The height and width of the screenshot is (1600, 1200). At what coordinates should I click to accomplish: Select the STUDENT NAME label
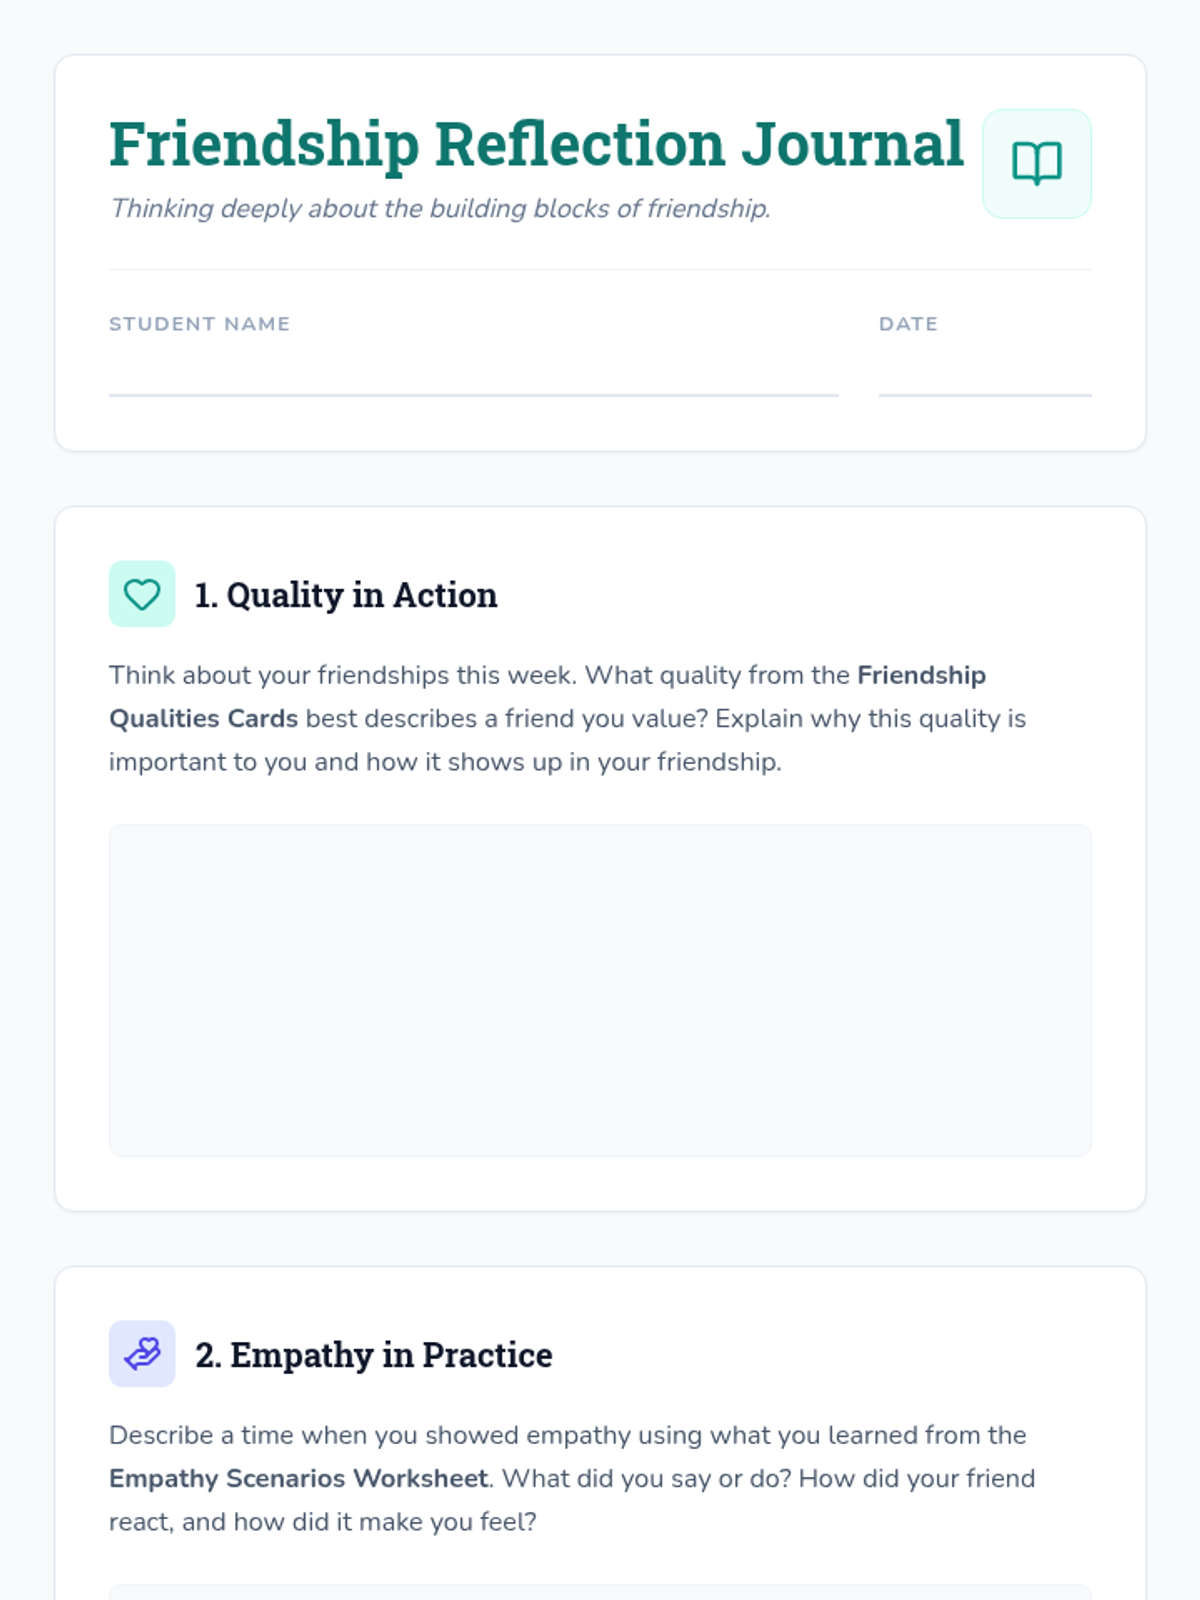point(200,324)
